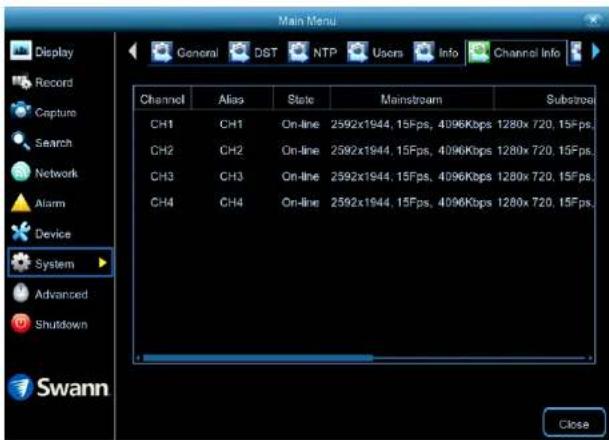
Task: Click the CH3 alias cell
Action: coord(231,176)
